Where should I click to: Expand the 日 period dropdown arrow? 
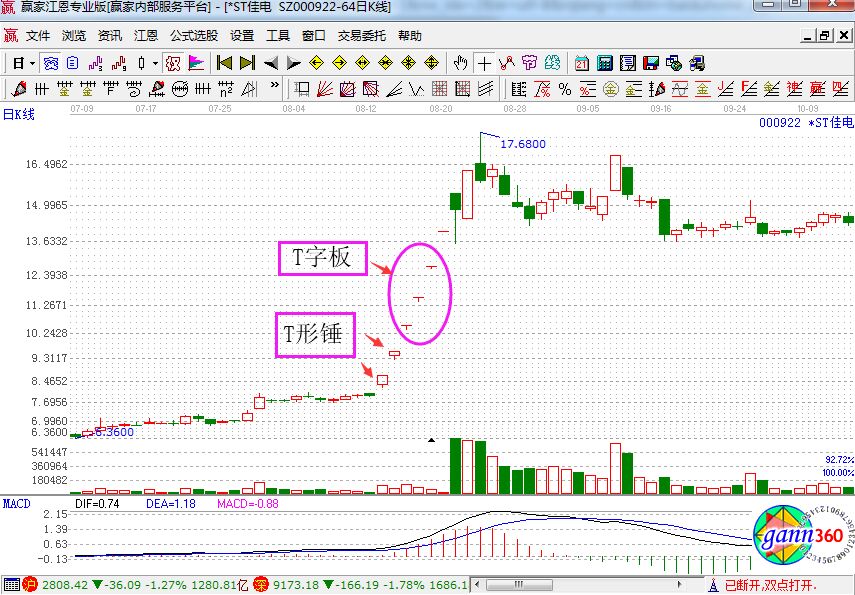[x=32, y=63]
